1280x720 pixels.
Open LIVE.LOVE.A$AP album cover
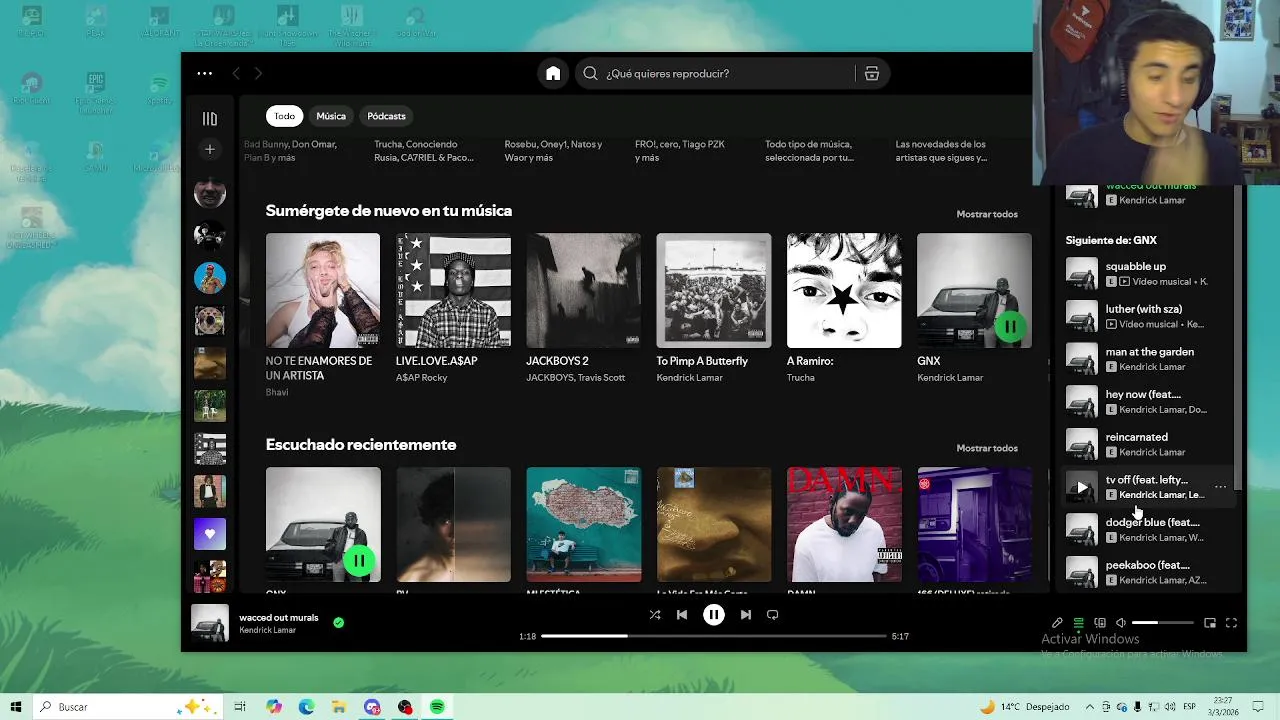pos(453,291)
